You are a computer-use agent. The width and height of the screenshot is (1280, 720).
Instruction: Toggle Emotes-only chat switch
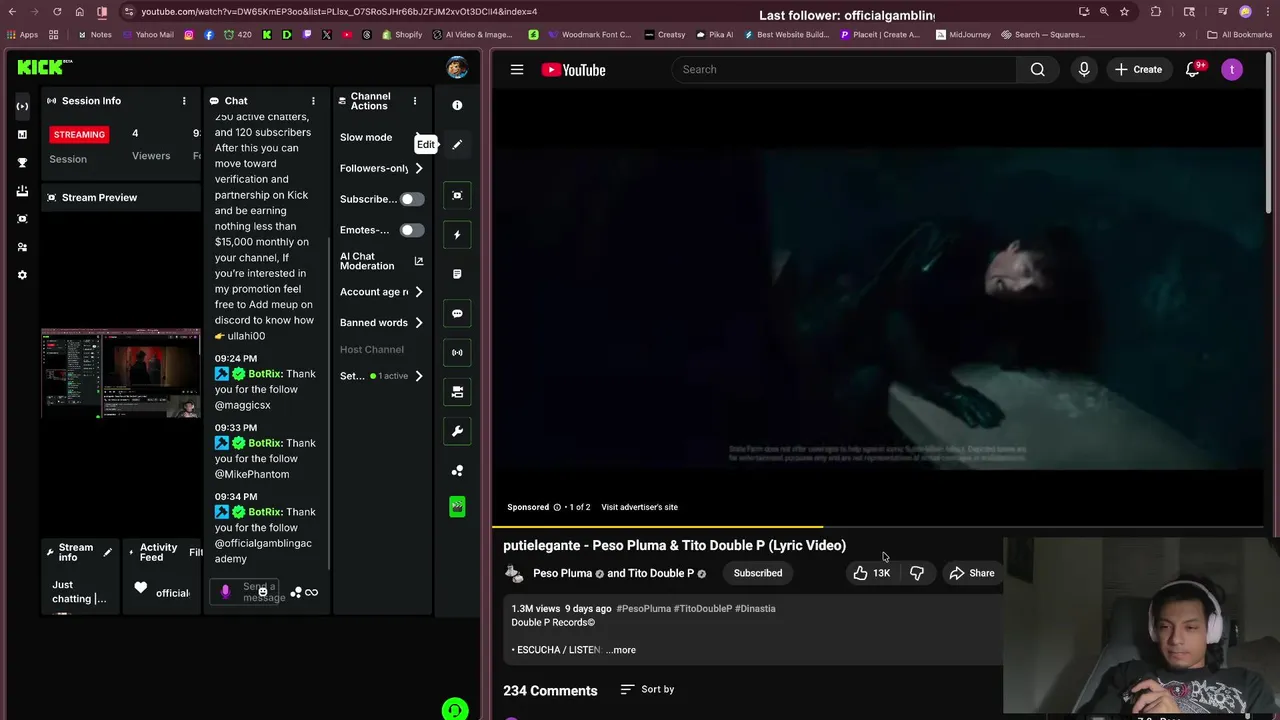(412, 230)
